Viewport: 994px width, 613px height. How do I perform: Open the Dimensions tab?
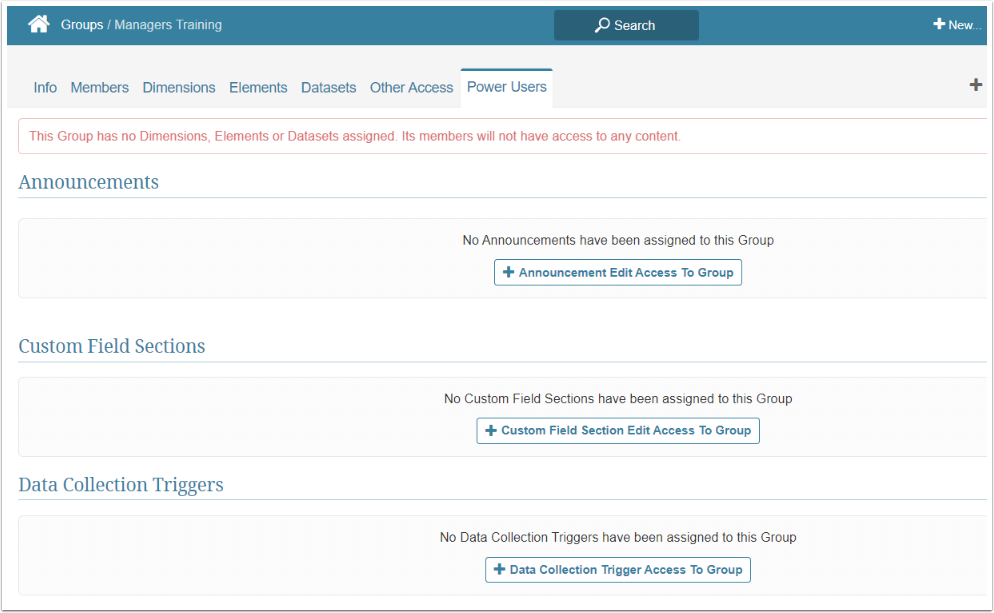click(x=179, y=87)
